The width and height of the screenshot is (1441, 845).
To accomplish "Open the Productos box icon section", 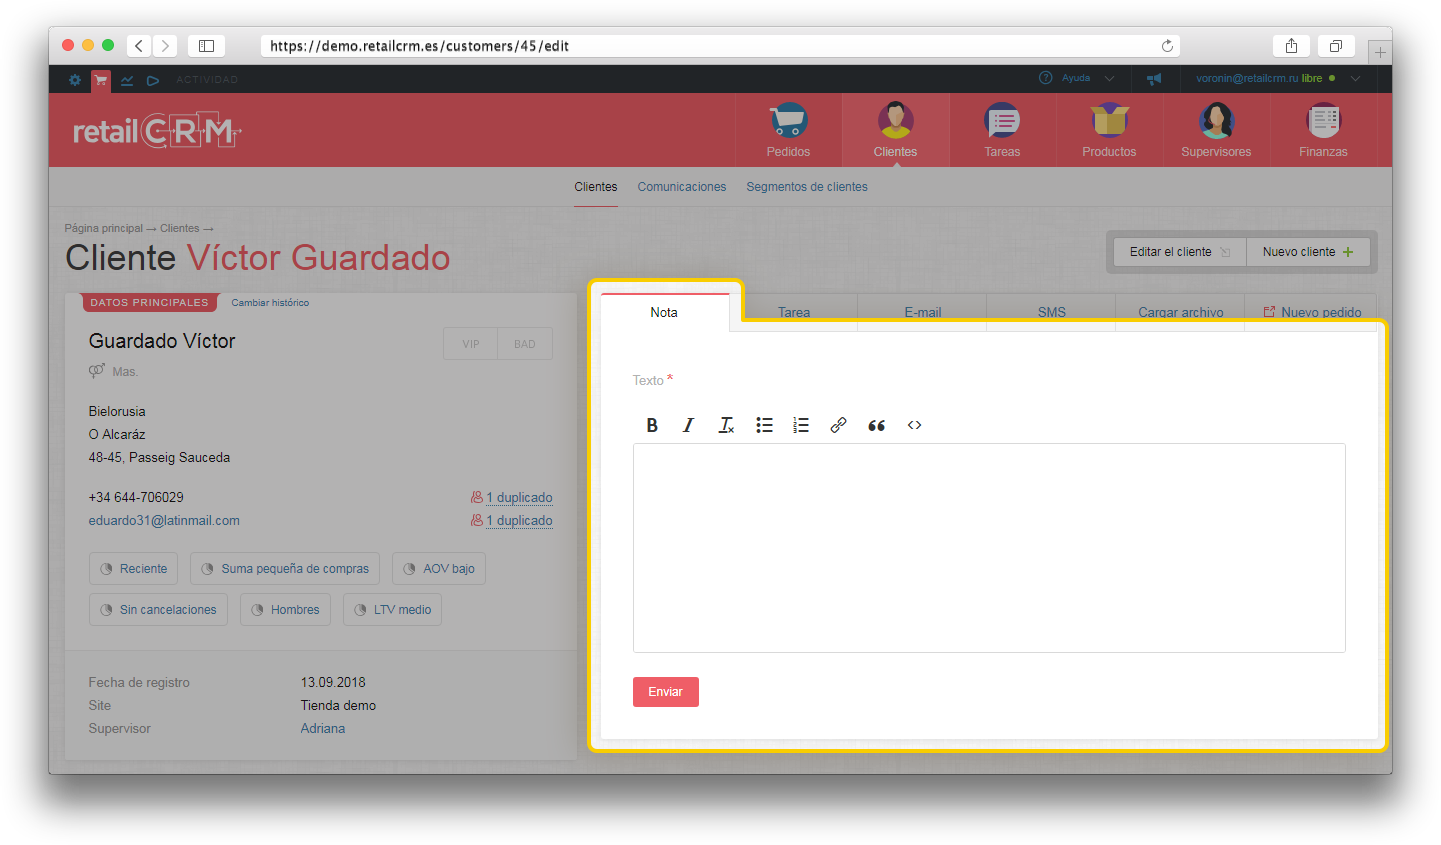I will [1109, 130].
